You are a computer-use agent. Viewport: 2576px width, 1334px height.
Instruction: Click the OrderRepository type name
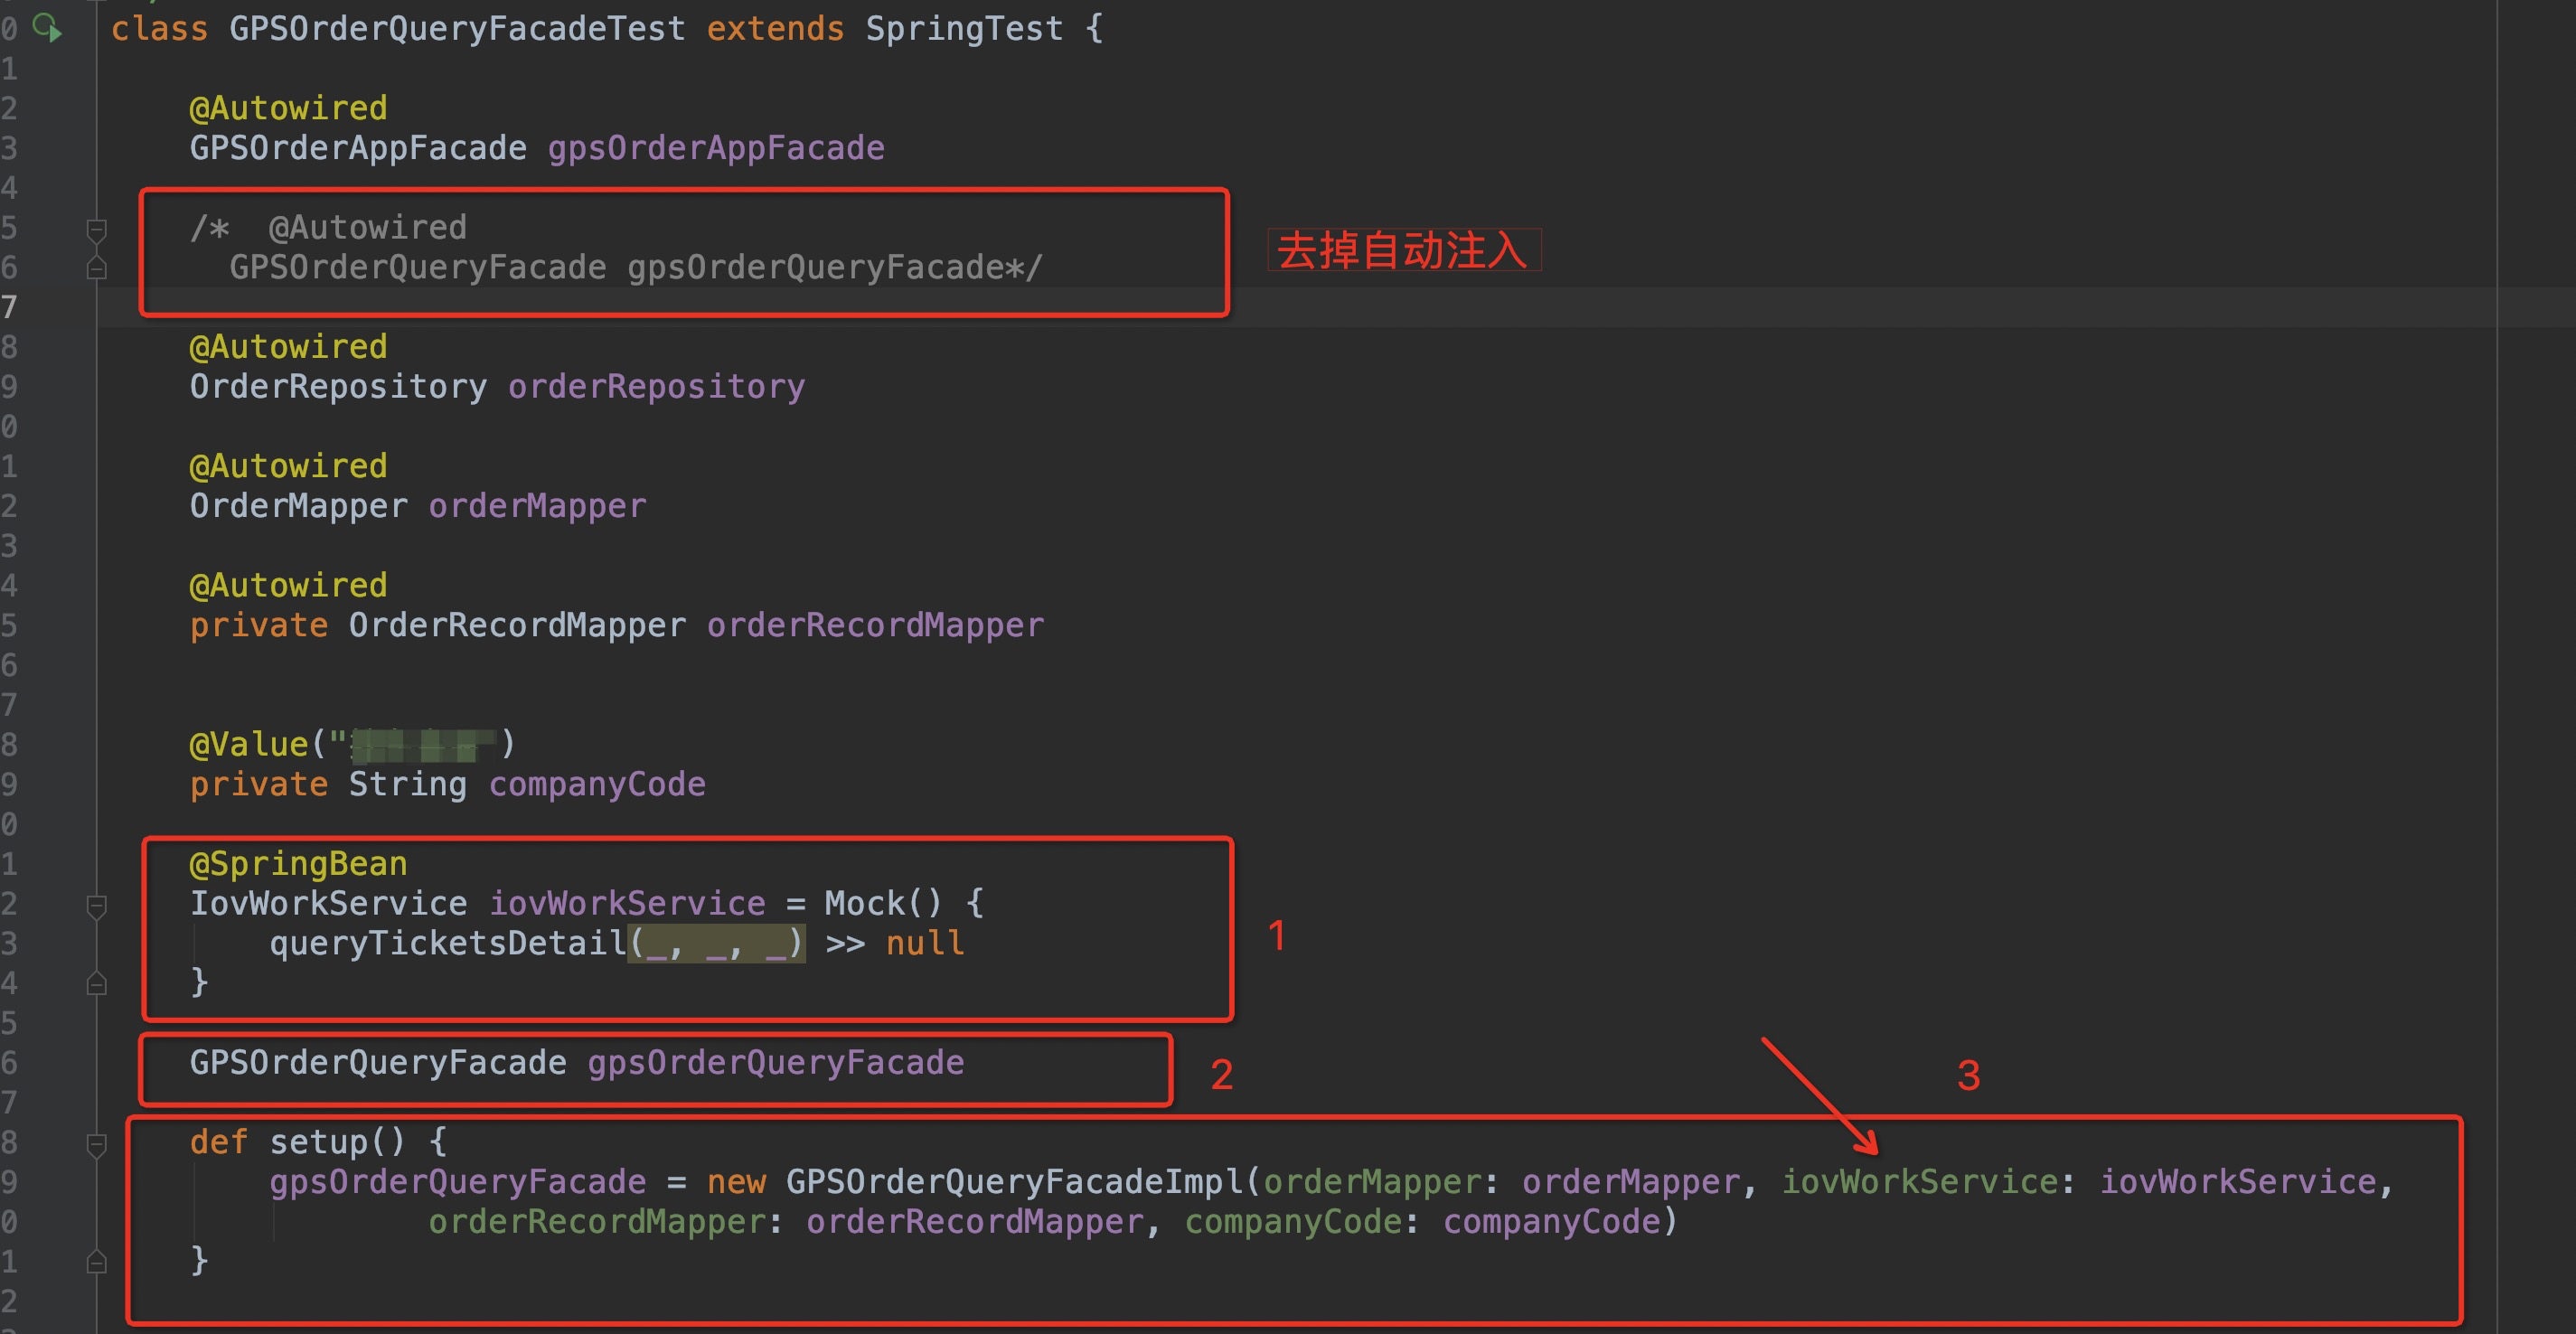pyautogui.click(x=338, y=387)
